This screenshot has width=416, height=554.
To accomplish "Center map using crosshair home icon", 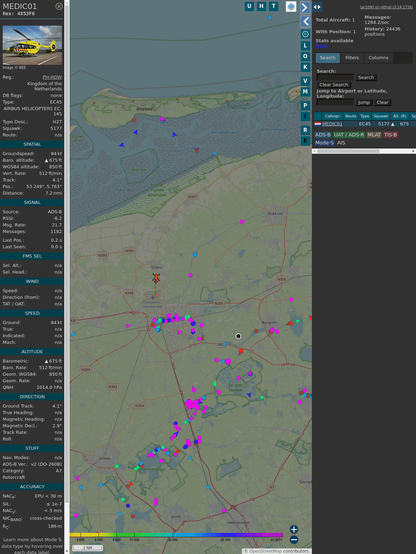I will click(305, 34).
